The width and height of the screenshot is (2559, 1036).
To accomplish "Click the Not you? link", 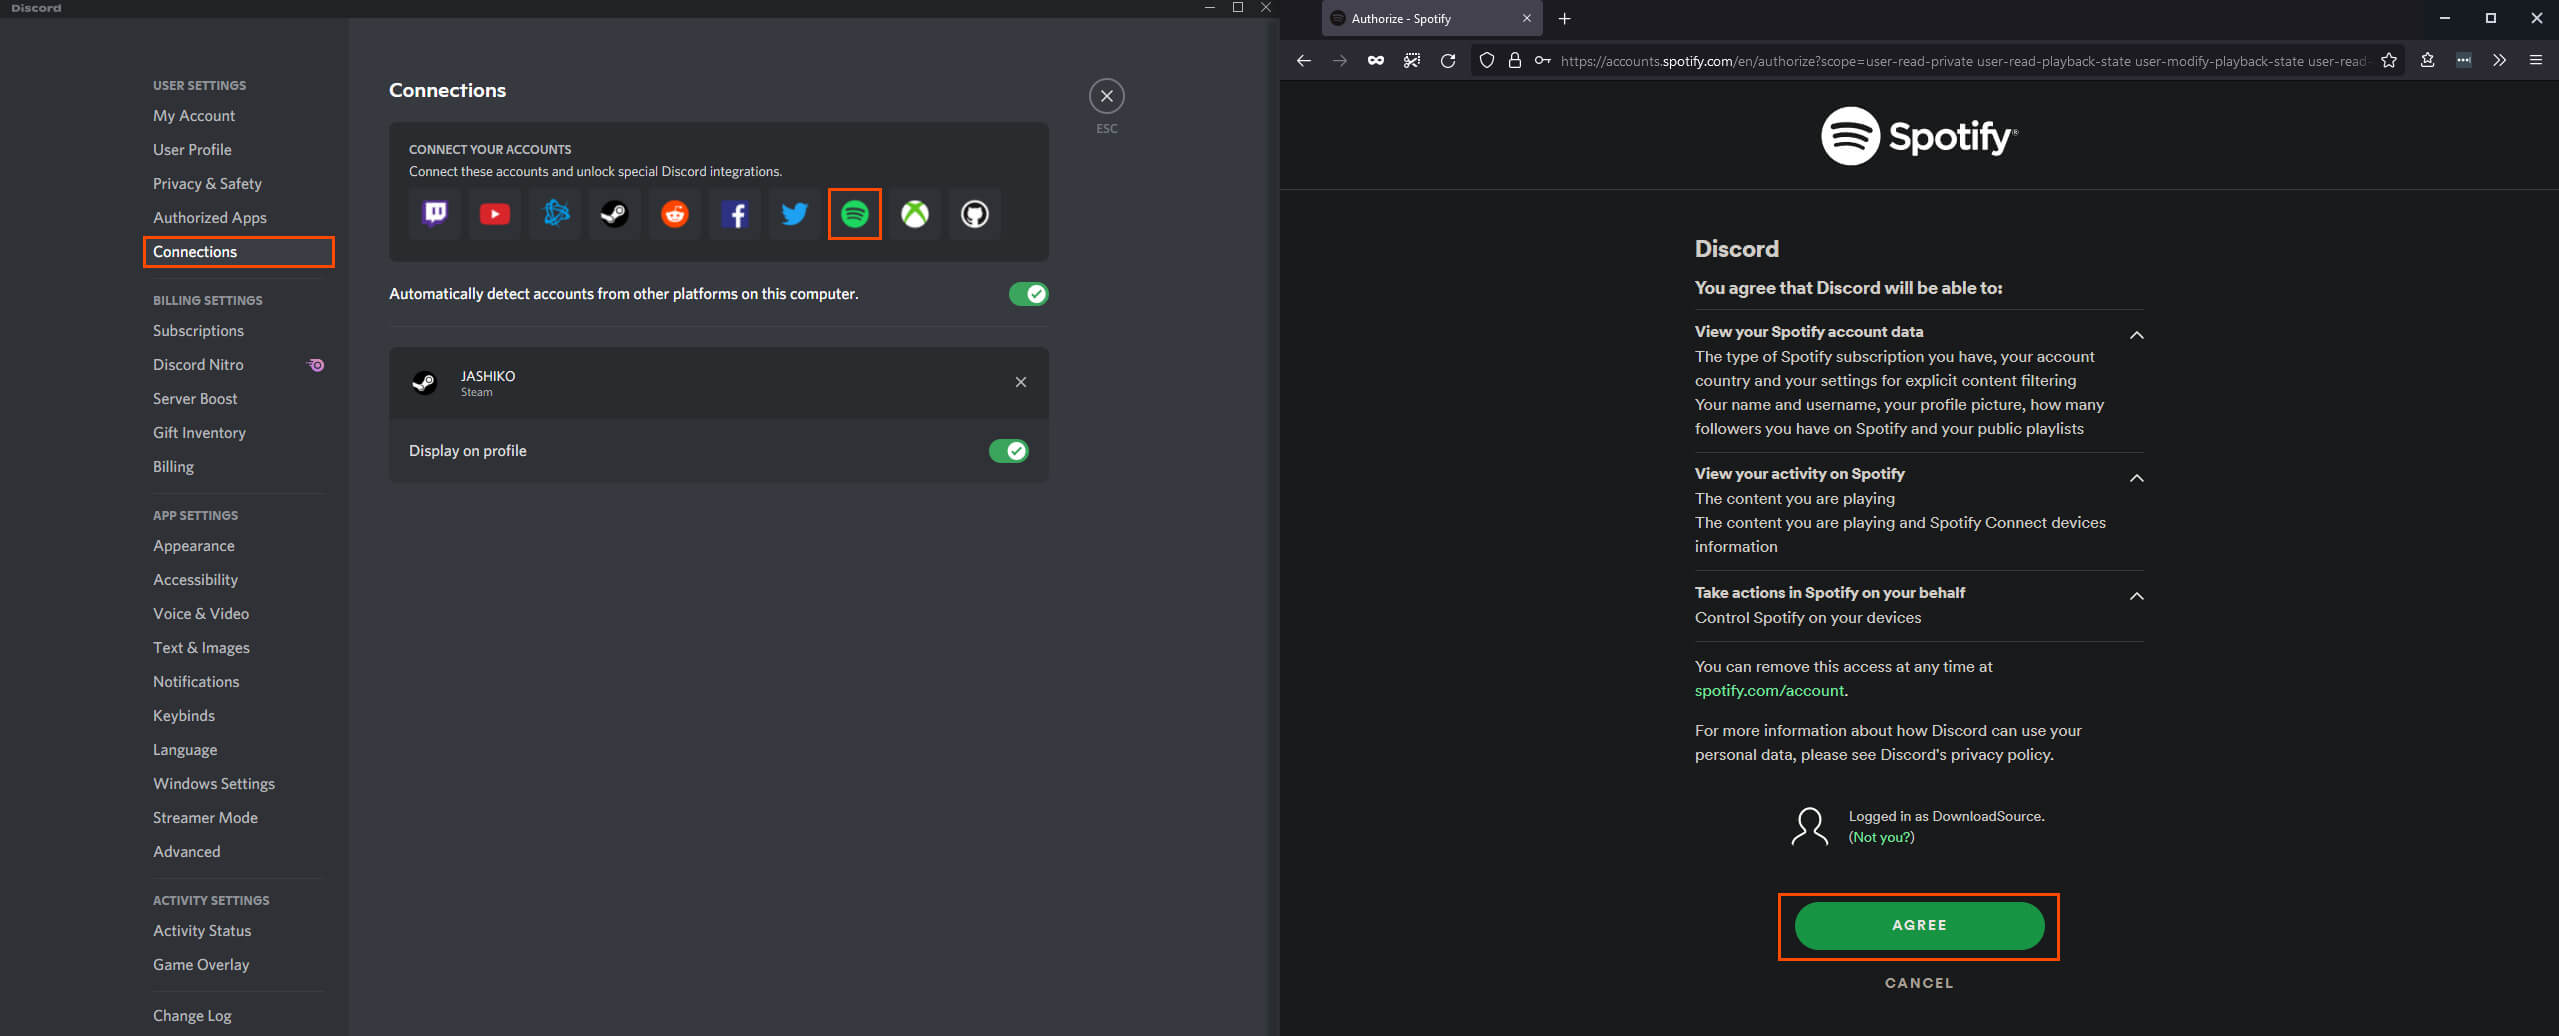I will pos(1881,838).
